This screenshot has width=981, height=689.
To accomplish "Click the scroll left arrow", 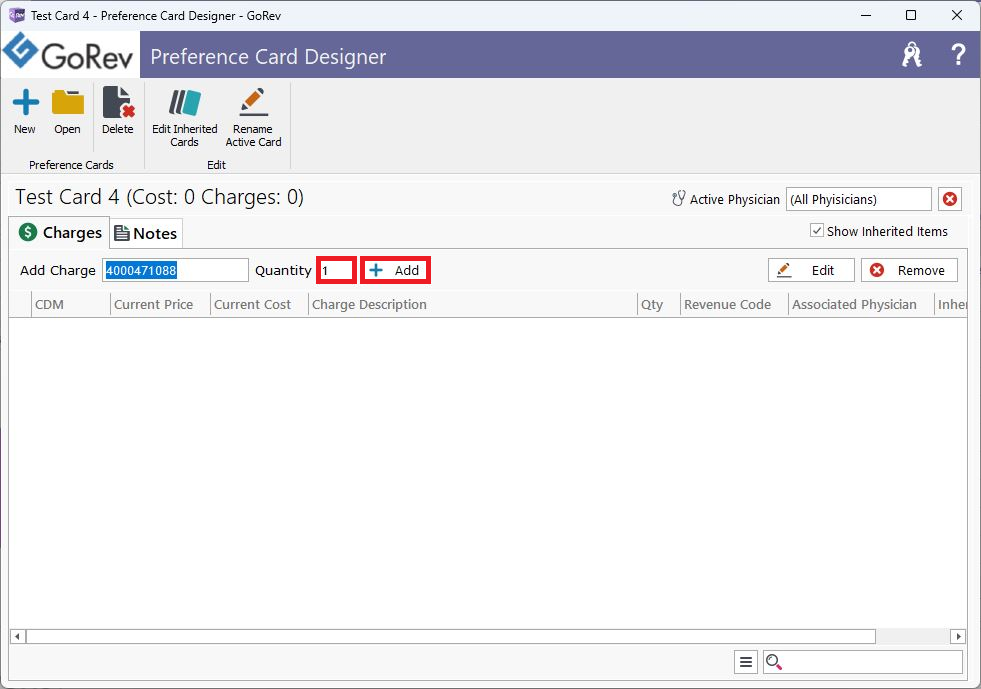I will pyautogui.click(x=18, y=636).
